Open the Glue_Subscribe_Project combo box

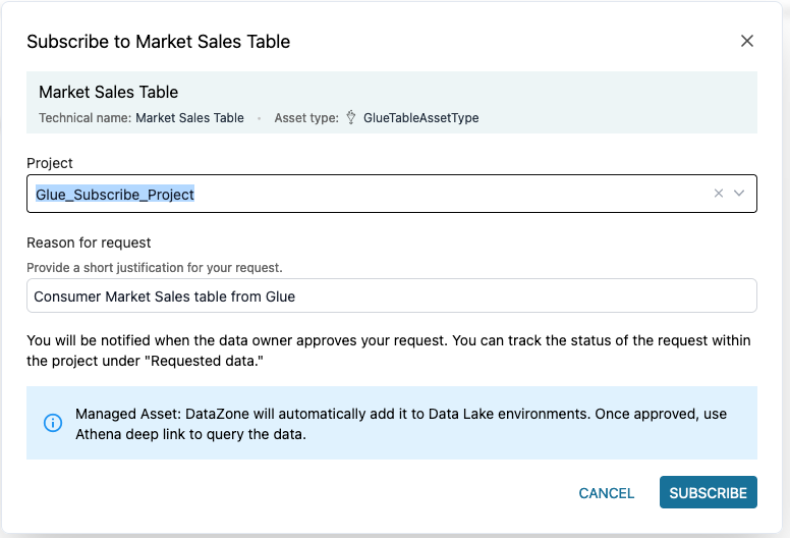[360, 194]
